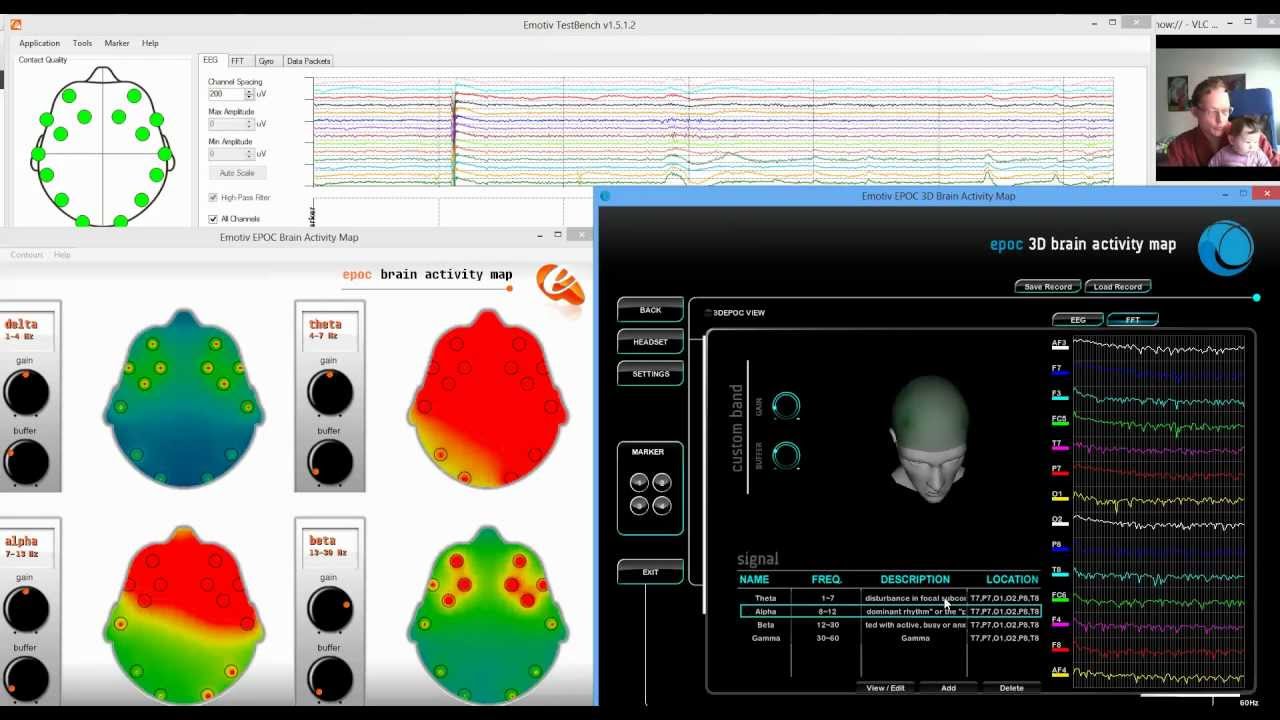Click the 3D head model

pos(930,438)
